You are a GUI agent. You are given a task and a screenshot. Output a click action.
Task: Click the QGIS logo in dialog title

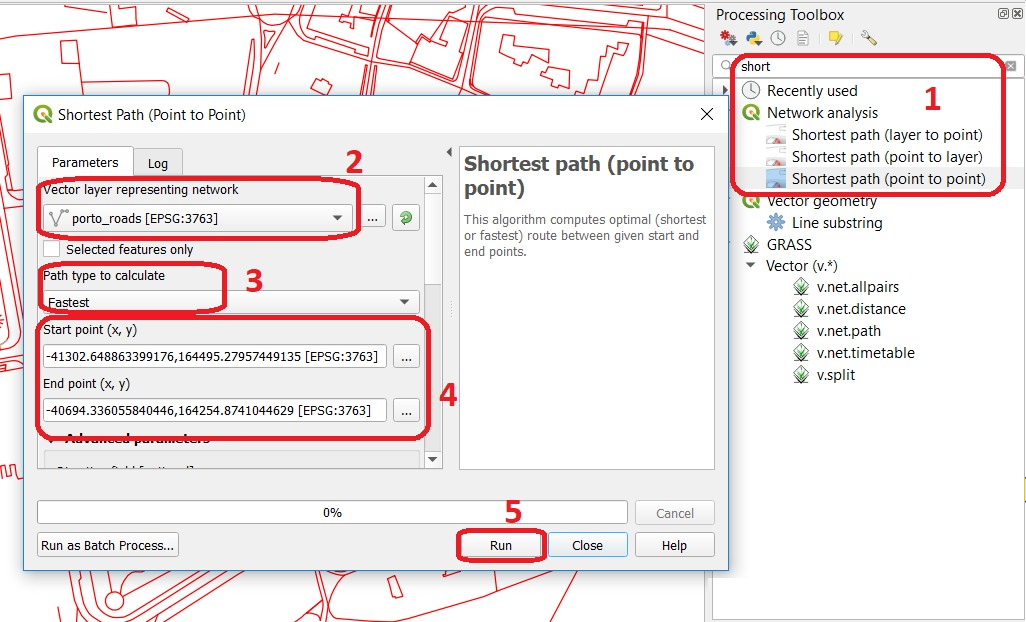(43, 114)
